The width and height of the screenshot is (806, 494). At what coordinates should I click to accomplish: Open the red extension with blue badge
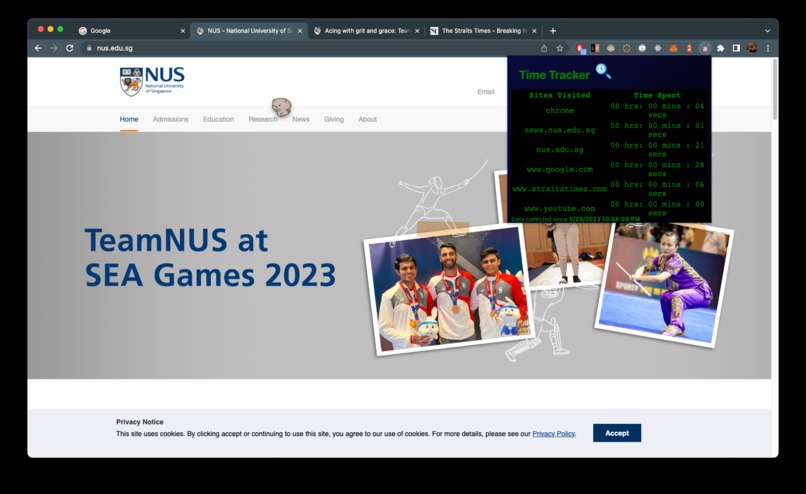580,48
